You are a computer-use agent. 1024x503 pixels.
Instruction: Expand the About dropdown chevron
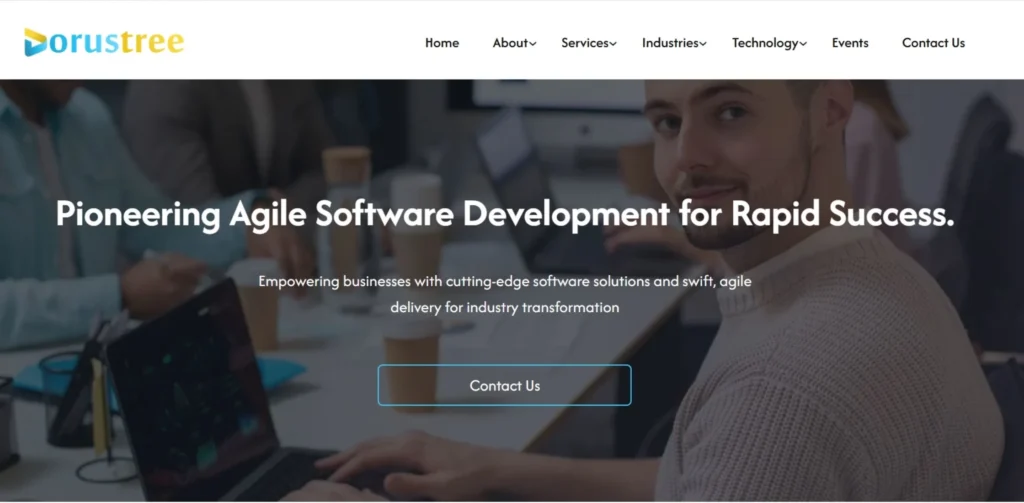click(x=533, y=44)
